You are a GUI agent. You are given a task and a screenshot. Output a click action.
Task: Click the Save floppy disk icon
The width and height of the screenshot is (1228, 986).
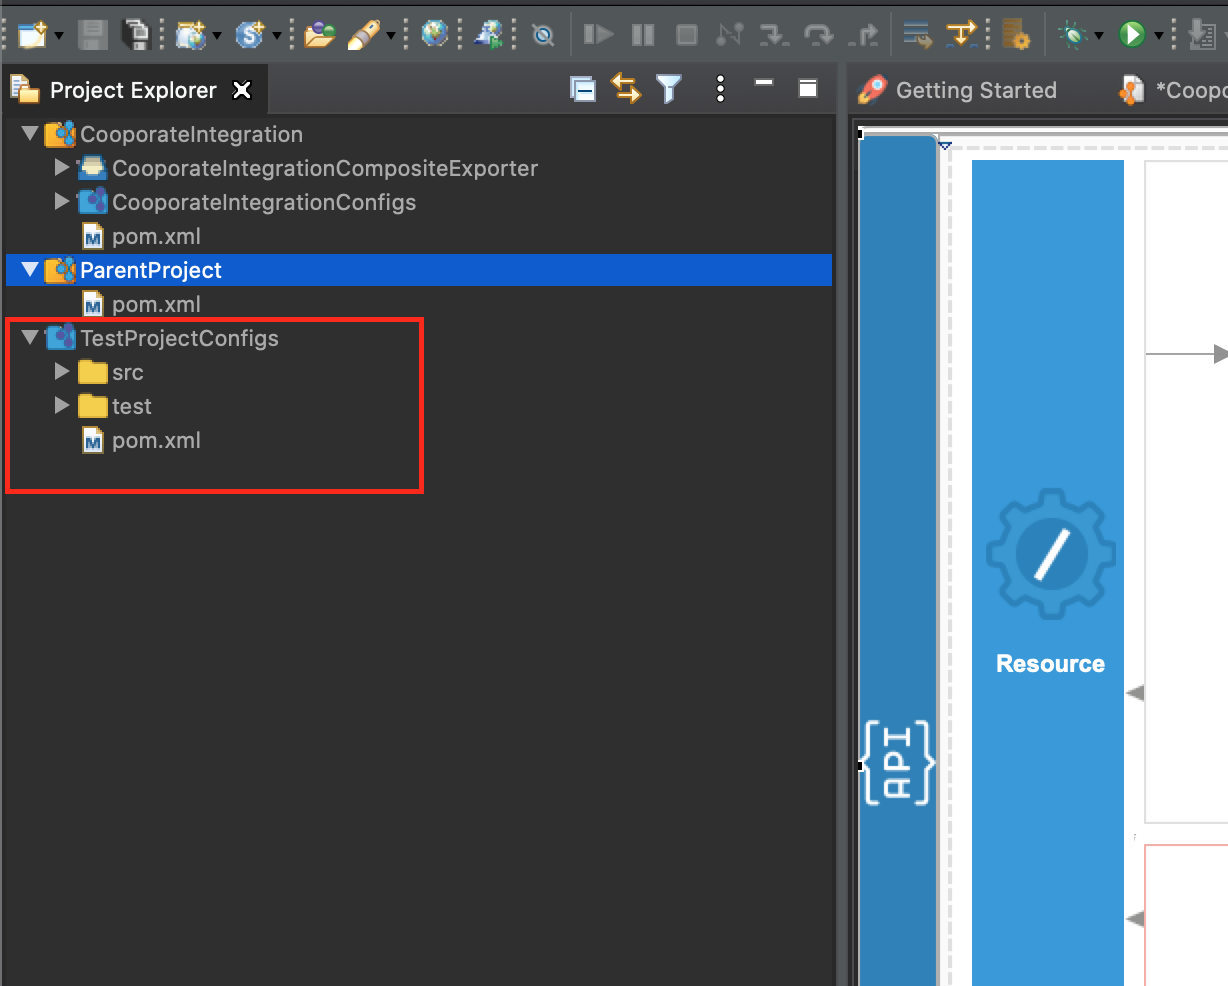tap(93, 35)
